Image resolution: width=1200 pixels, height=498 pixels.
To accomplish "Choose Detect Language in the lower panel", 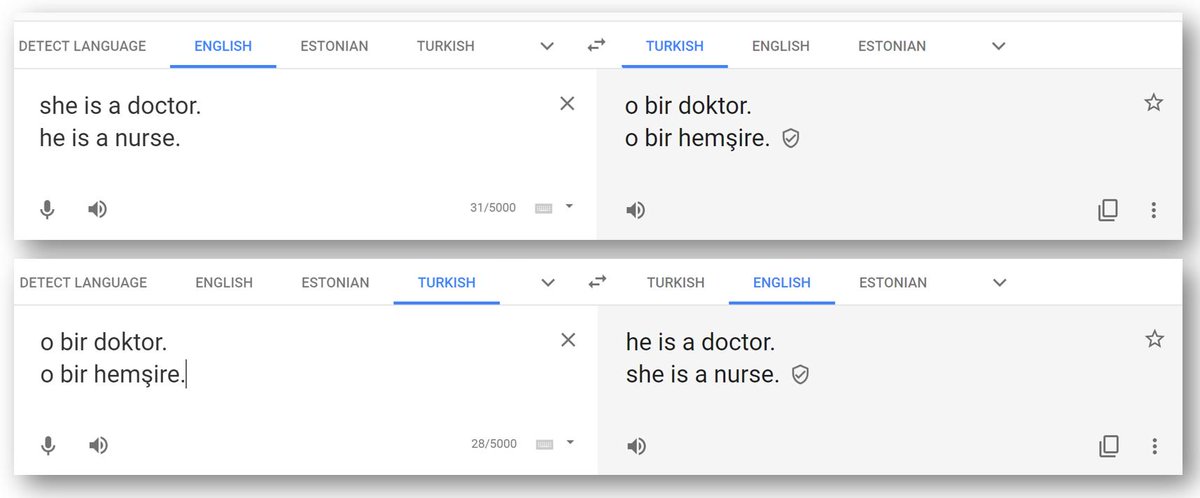I will coord(83,283).
